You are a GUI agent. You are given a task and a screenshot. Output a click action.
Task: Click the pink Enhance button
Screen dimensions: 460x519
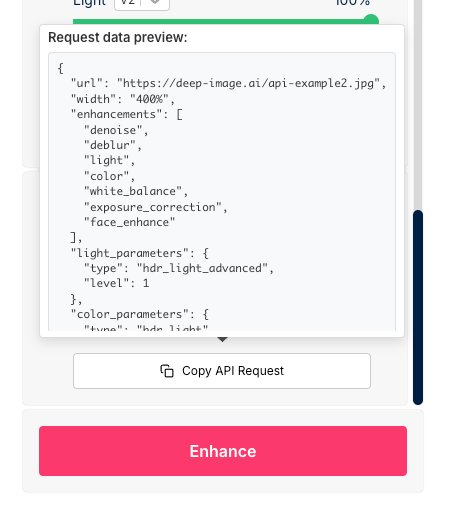click(223, 451)
